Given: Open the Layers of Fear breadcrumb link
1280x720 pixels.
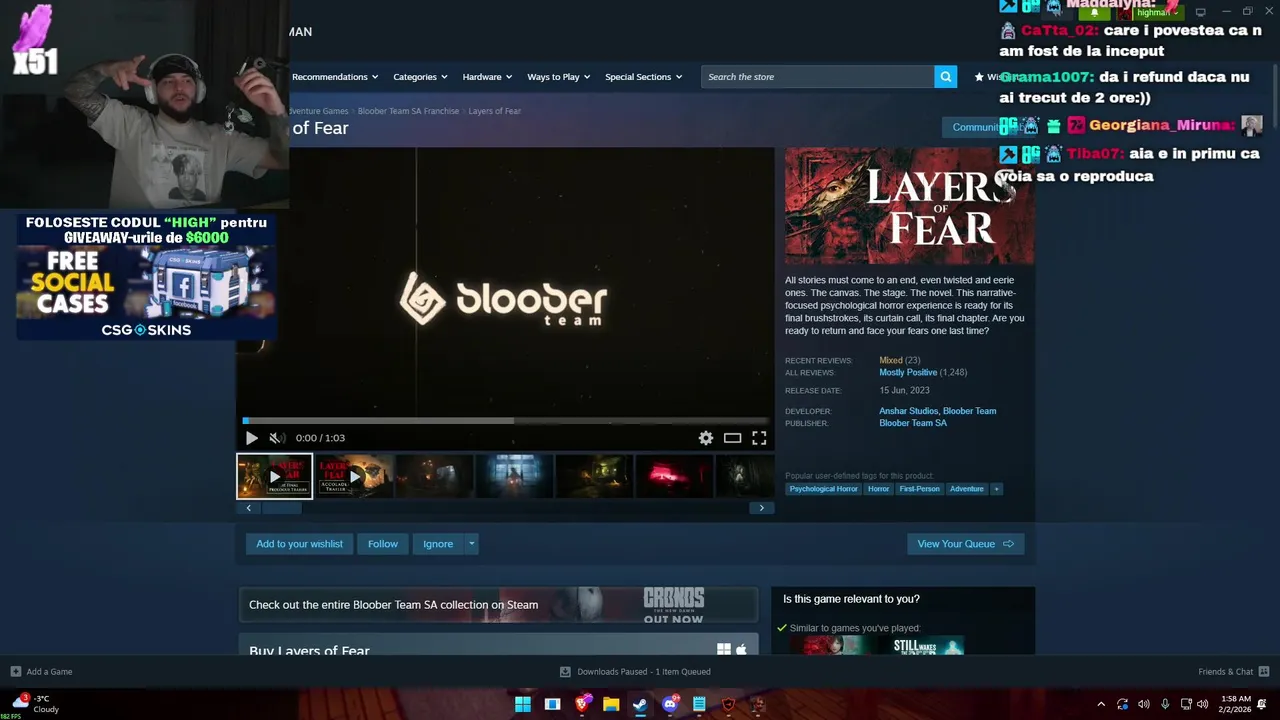Looking at the screenshot, I should click(x=494, y=111).
